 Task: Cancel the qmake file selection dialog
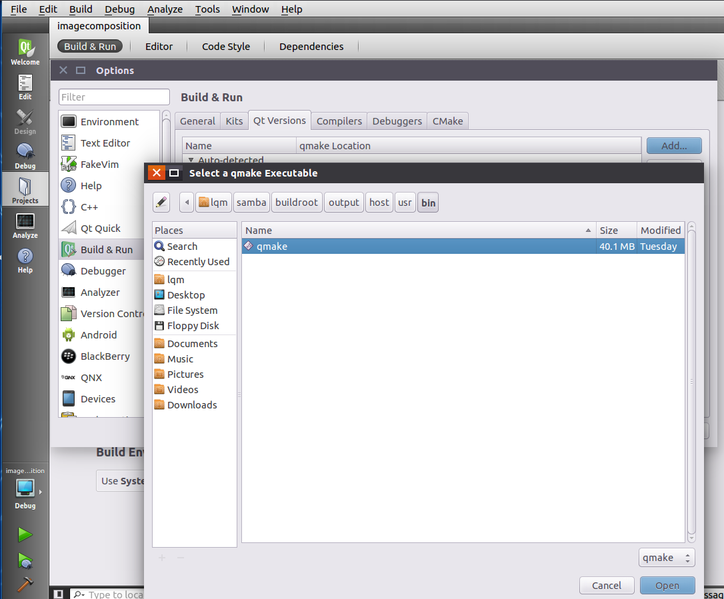pos(606,585)
